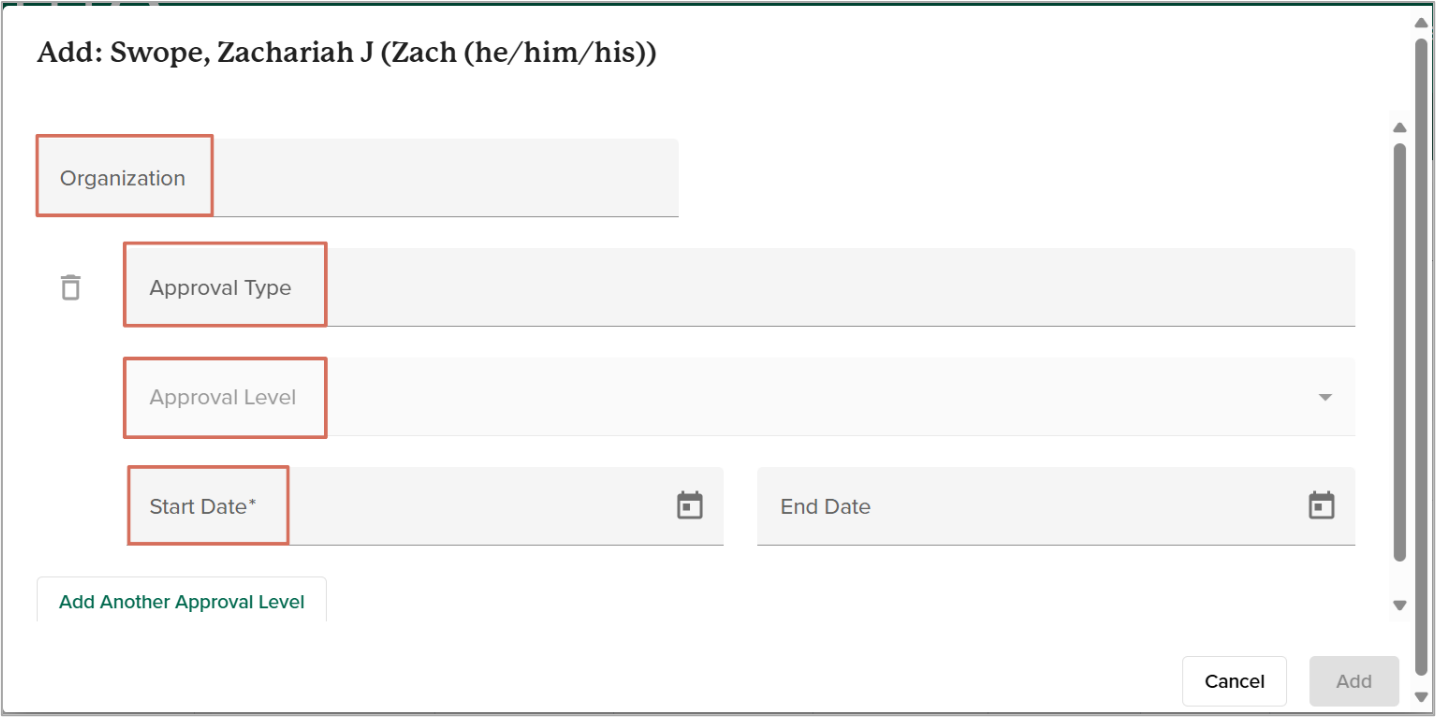Click the Add button
Image resolution: width=1436 pixels, height=717 pixels.
coord(1354,681)
